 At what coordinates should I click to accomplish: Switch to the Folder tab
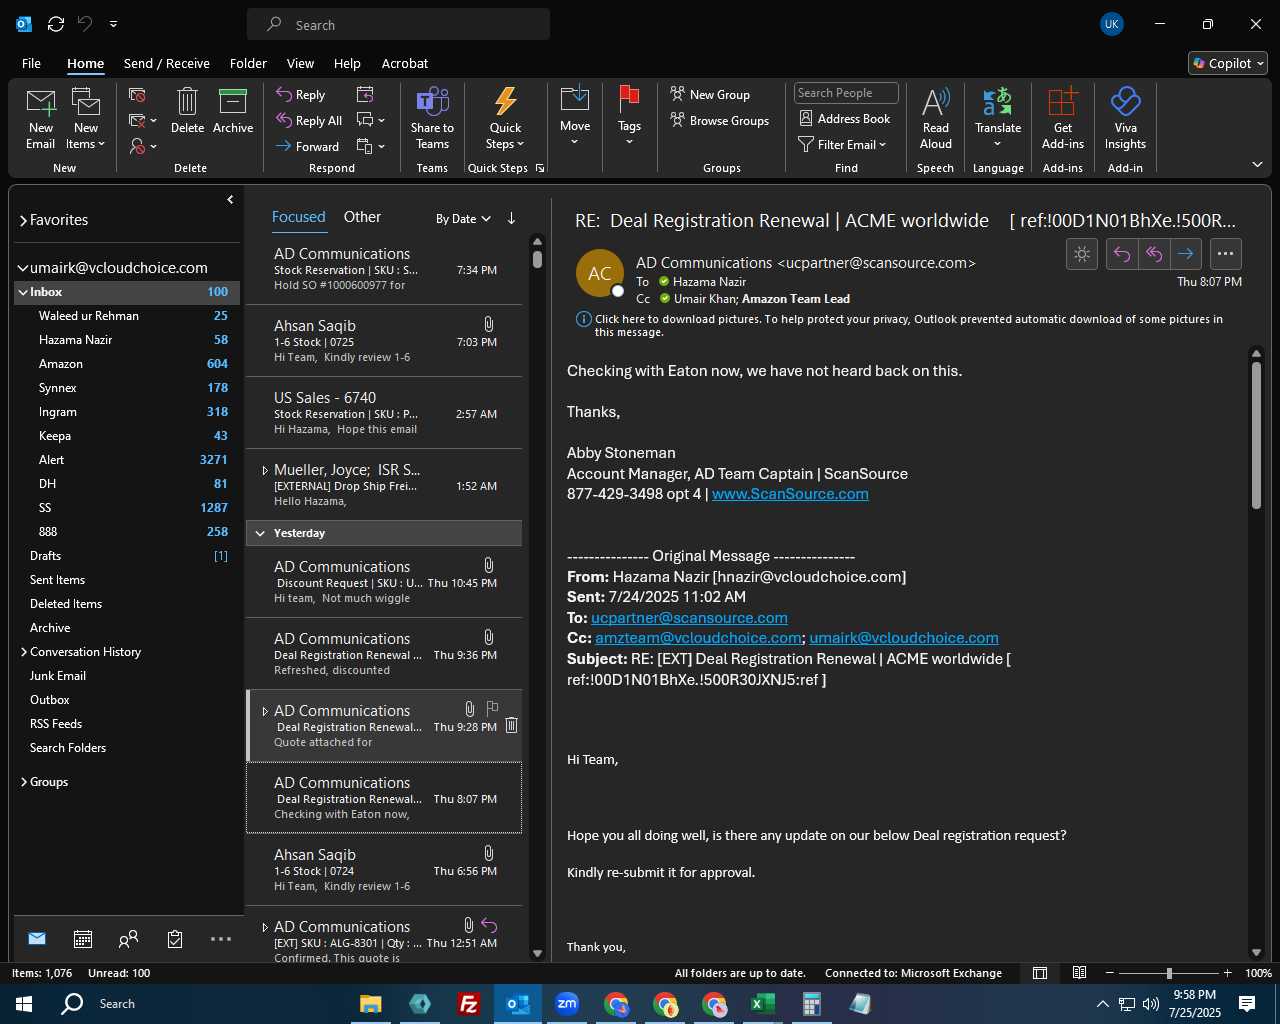point(248,63)
